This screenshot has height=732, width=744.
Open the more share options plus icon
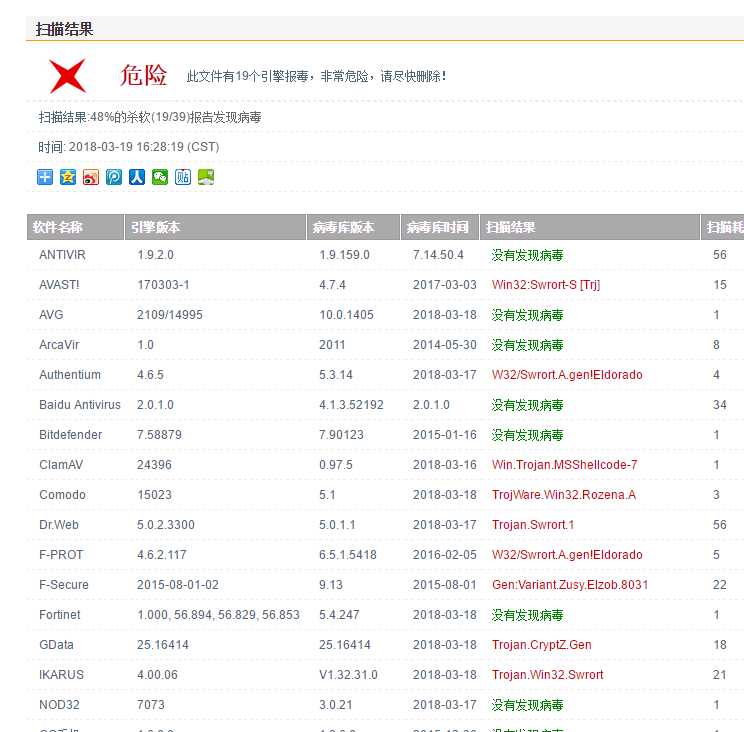[x=45, y=177]
